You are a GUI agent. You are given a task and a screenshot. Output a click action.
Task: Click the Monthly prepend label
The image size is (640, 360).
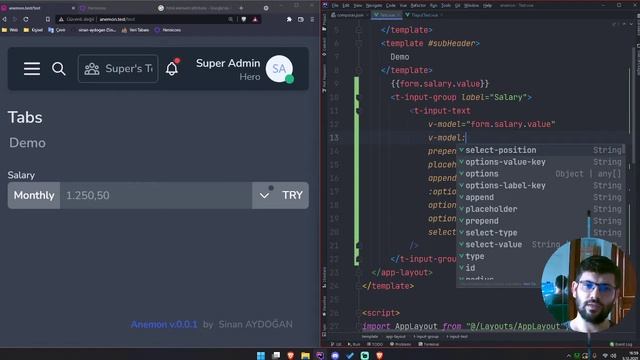point(34,195)
